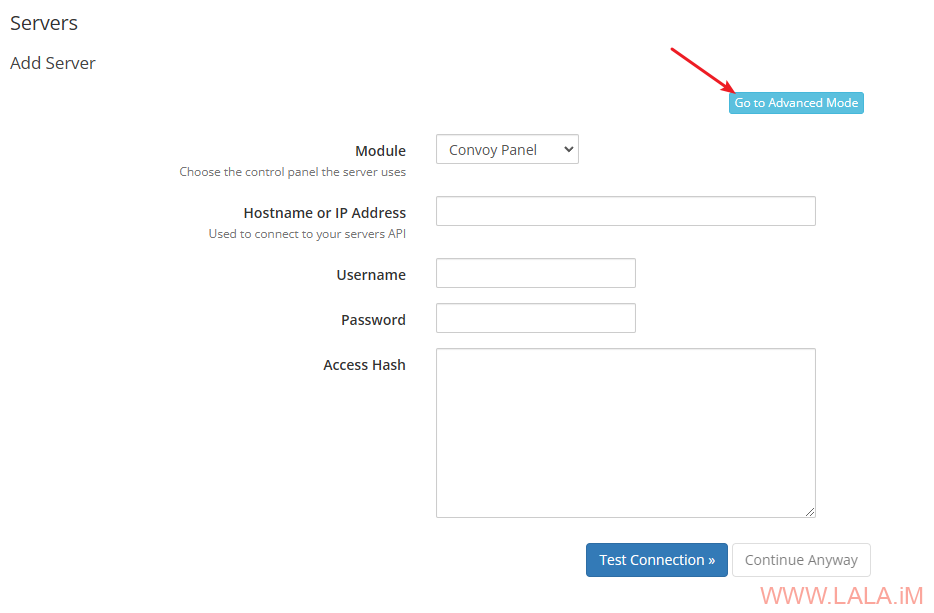This screenshot has height=613, width=934.
Task: Click the Continue Anyway button
Action: coord(801,560)
